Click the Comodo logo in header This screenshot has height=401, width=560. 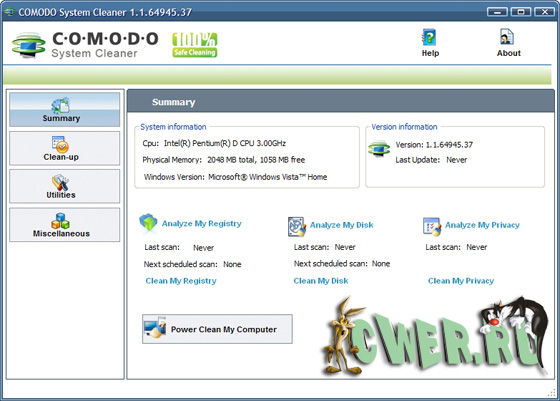coord(29,45)
